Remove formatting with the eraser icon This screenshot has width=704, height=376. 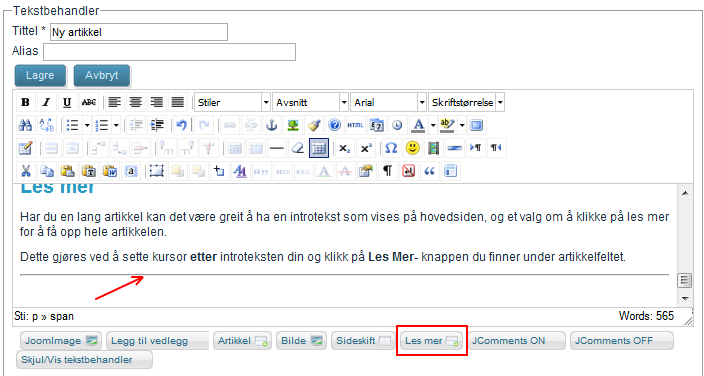pyautogui.click(x=298, y=148)
